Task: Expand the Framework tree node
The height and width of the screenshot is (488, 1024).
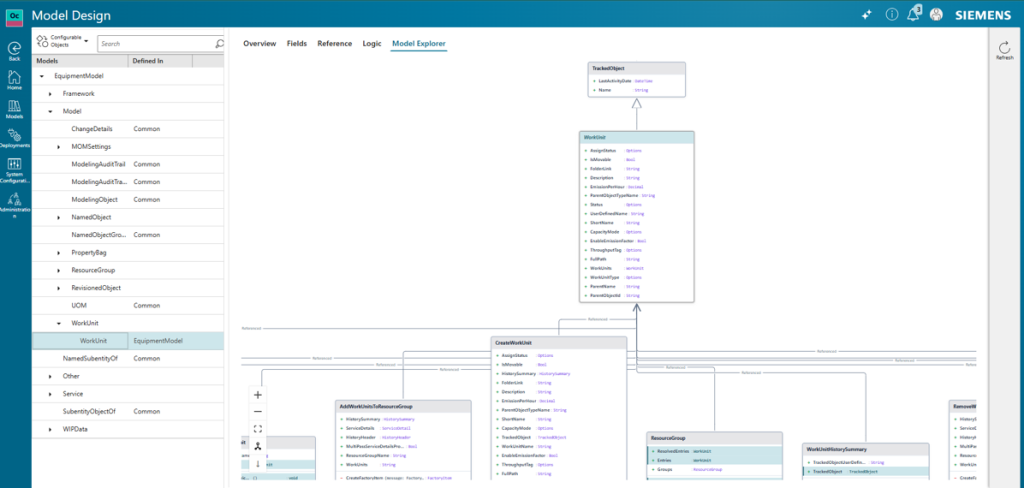Action: (50, 94)
